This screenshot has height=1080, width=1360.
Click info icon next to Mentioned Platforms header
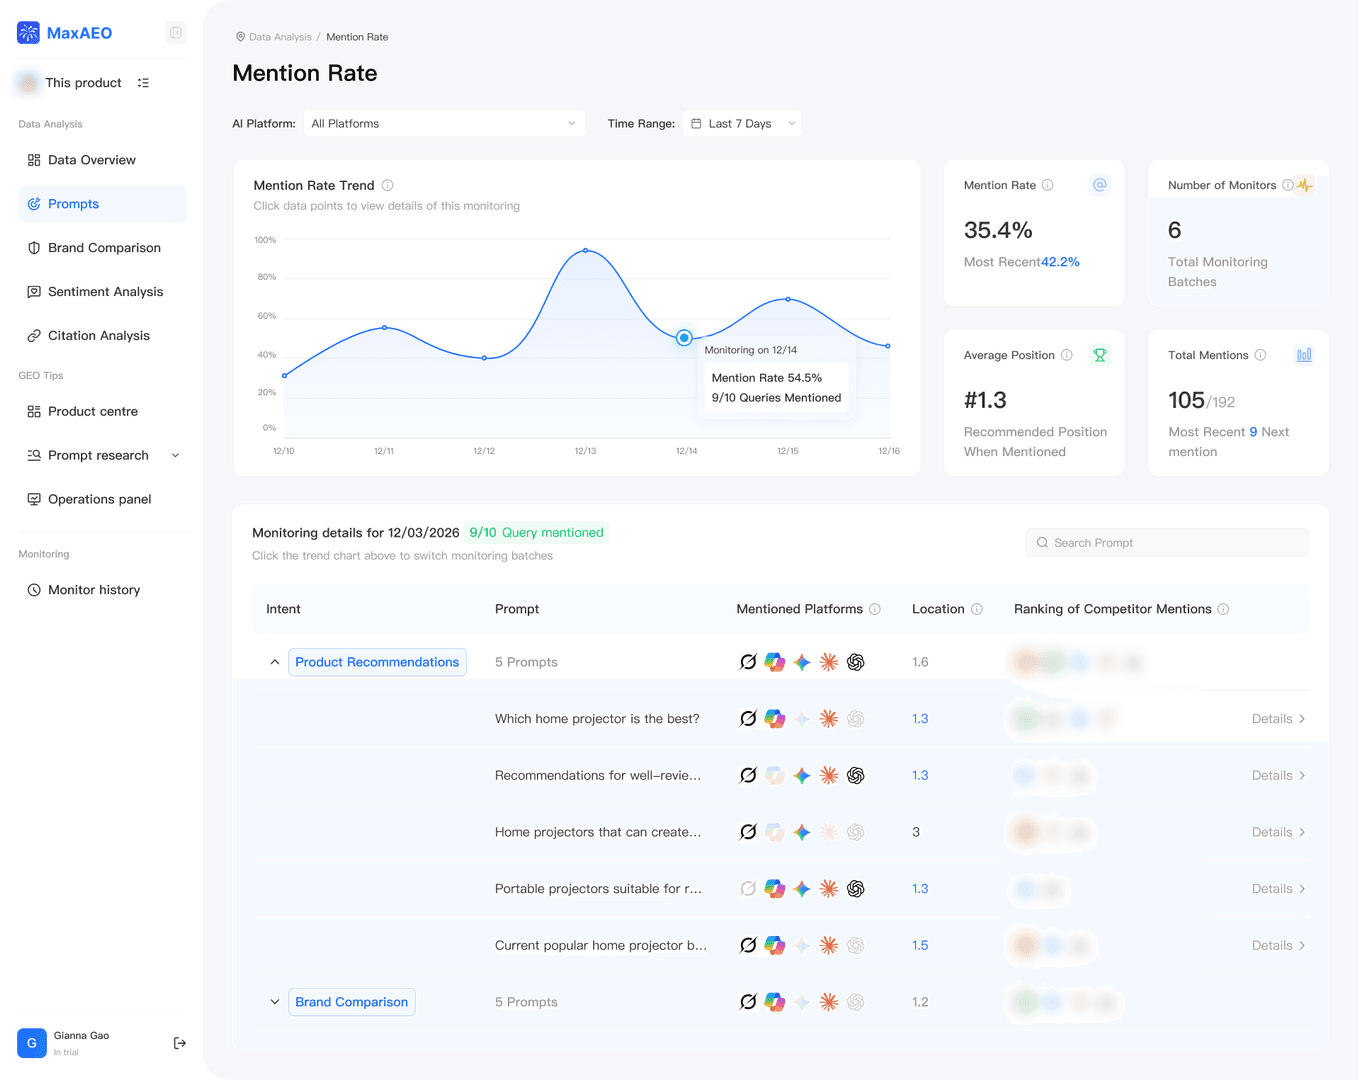coord(875,609)
